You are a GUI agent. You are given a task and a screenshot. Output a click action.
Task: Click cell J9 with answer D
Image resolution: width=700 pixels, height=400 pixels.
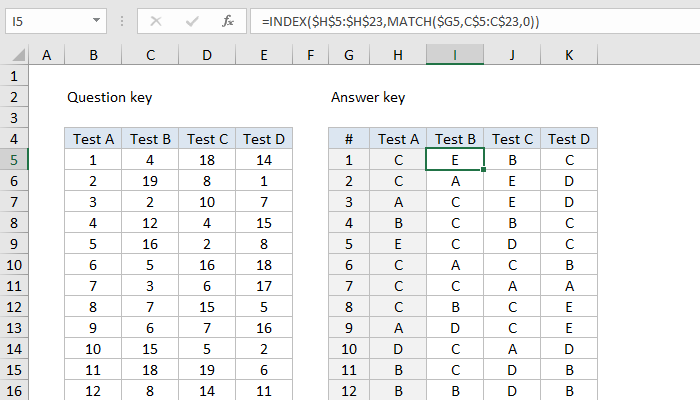[x=512, y=244]
